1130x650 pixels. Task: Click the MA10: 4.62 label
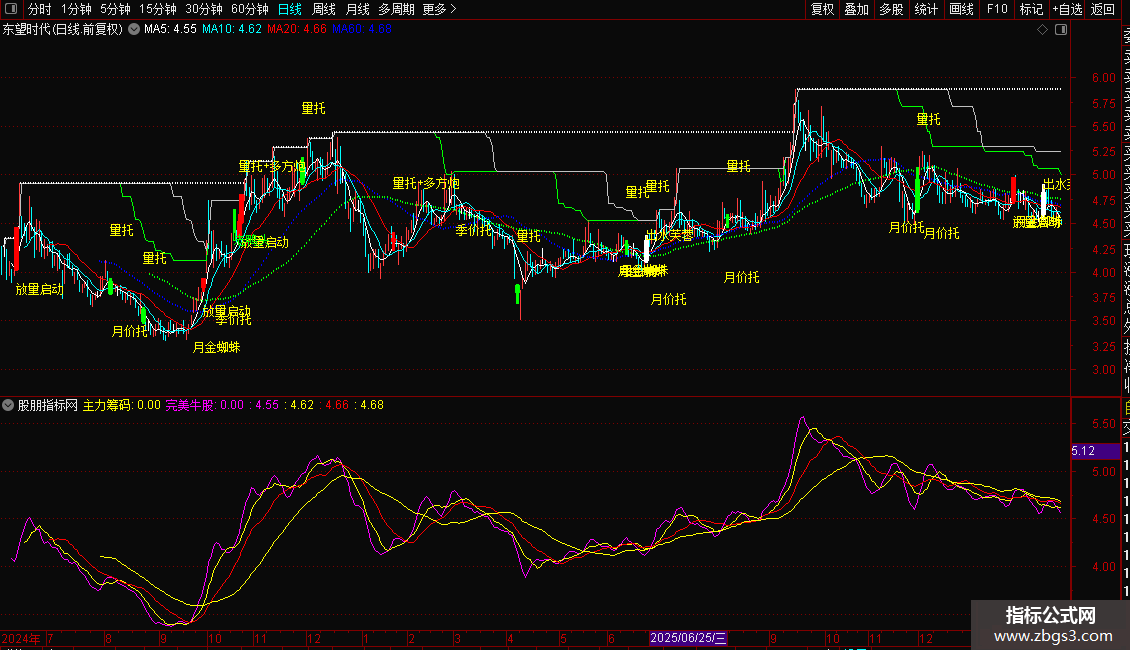tap(232, 30)
